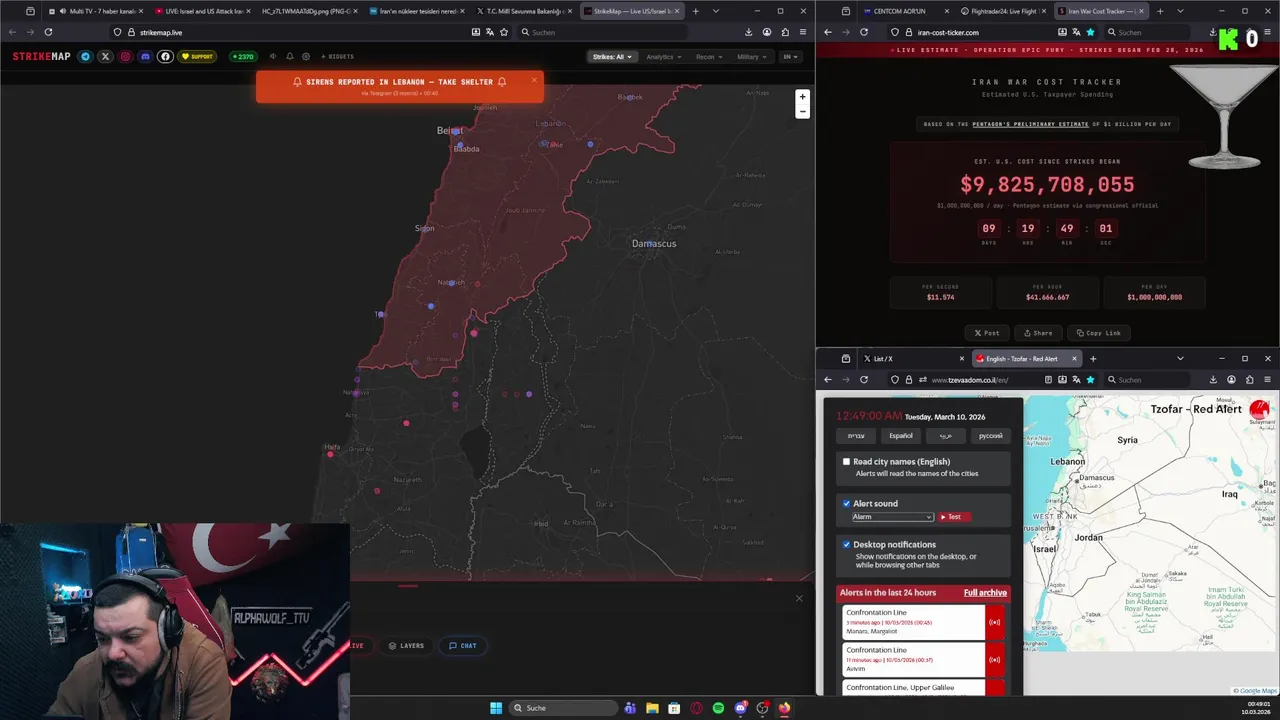The height and width of the screenshot is (720, 1280).
Task: Open new tab in StrikeMap browser window
Action: pos(696,11)
